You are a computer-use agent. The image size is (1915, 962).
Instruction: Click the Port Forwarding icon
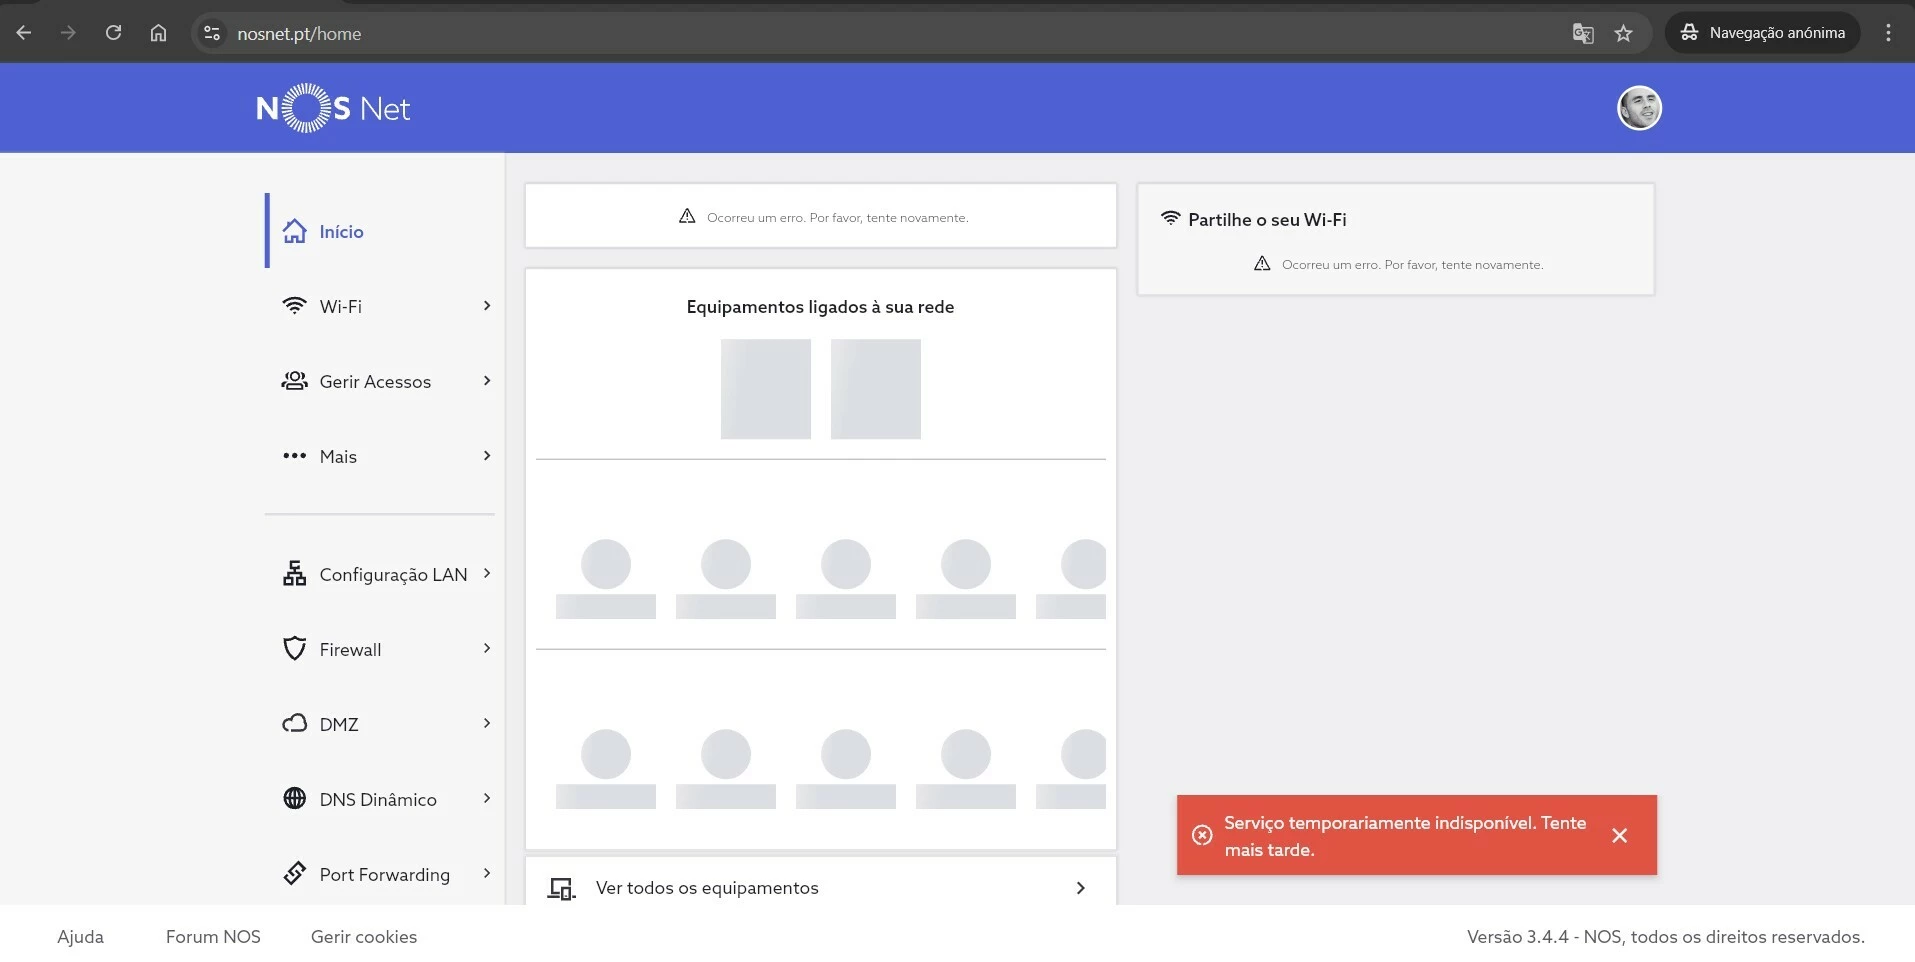click(x=294, y=874)
